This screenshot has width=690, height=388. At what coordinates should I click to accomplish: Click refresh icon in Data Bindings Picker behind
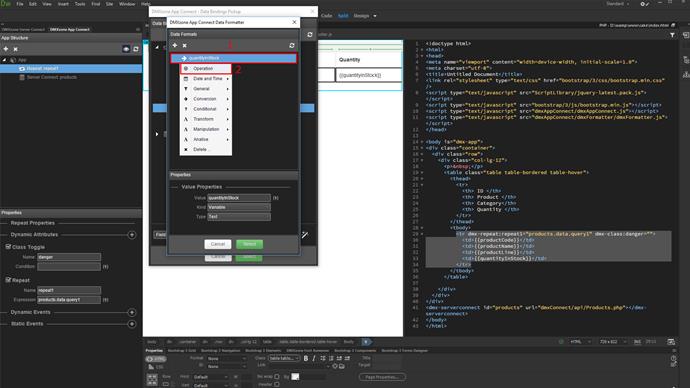click(310, 34)
